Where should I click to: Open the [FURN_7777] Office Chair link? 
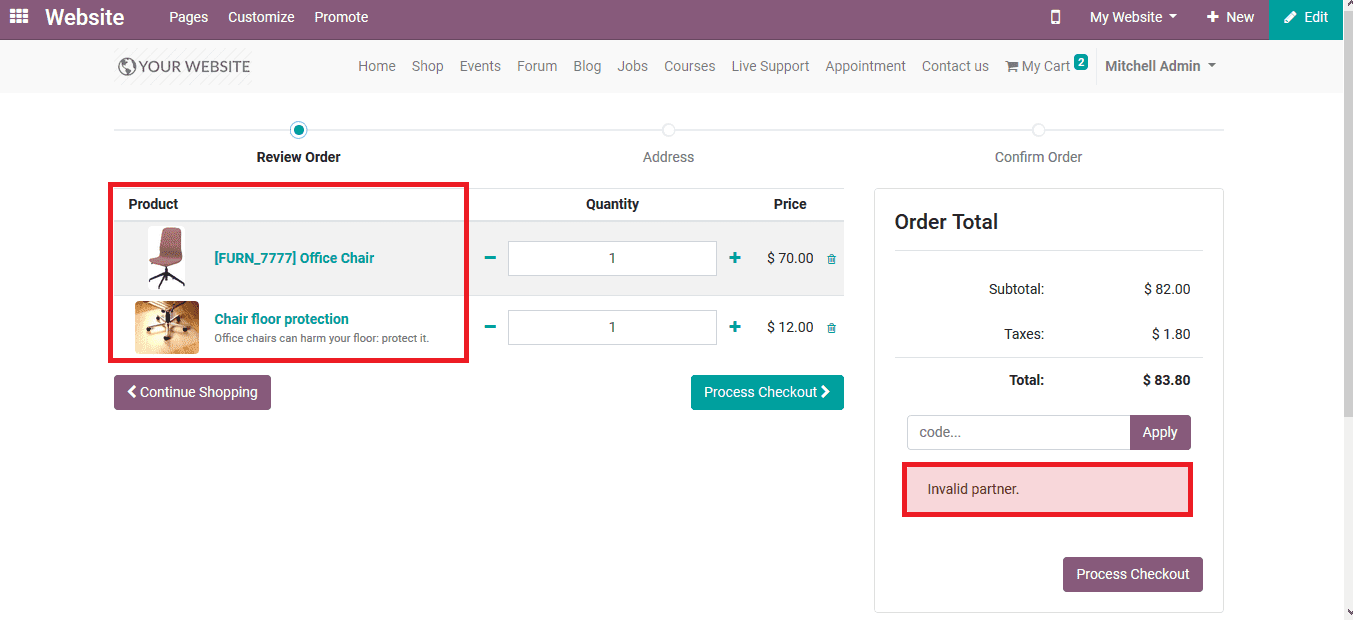tap(294, 258)
